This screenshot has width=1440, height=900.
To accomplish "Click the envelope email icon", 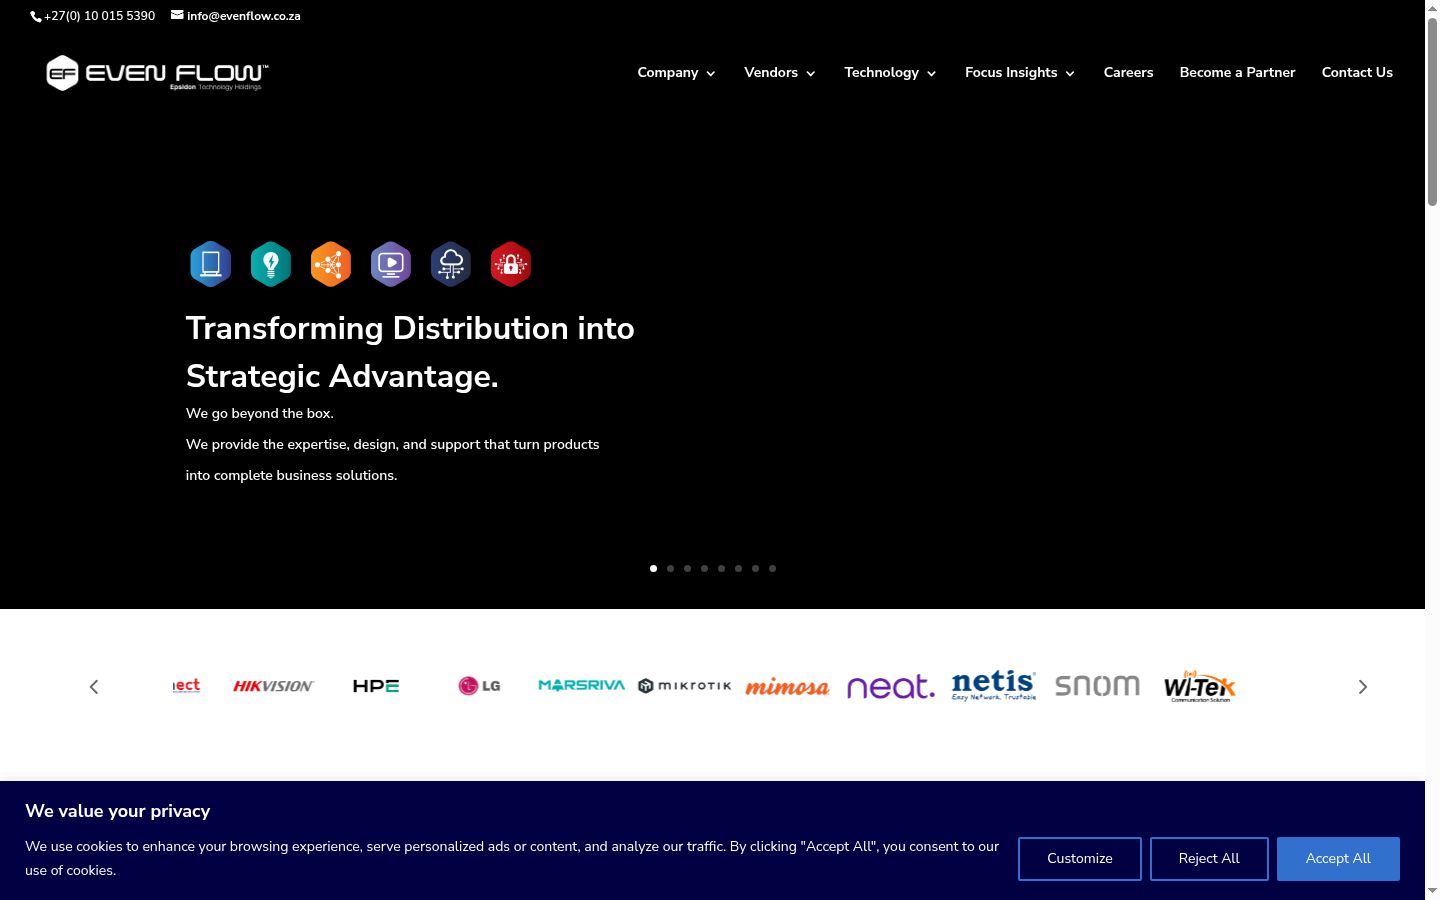I will (x=177, y=15).
